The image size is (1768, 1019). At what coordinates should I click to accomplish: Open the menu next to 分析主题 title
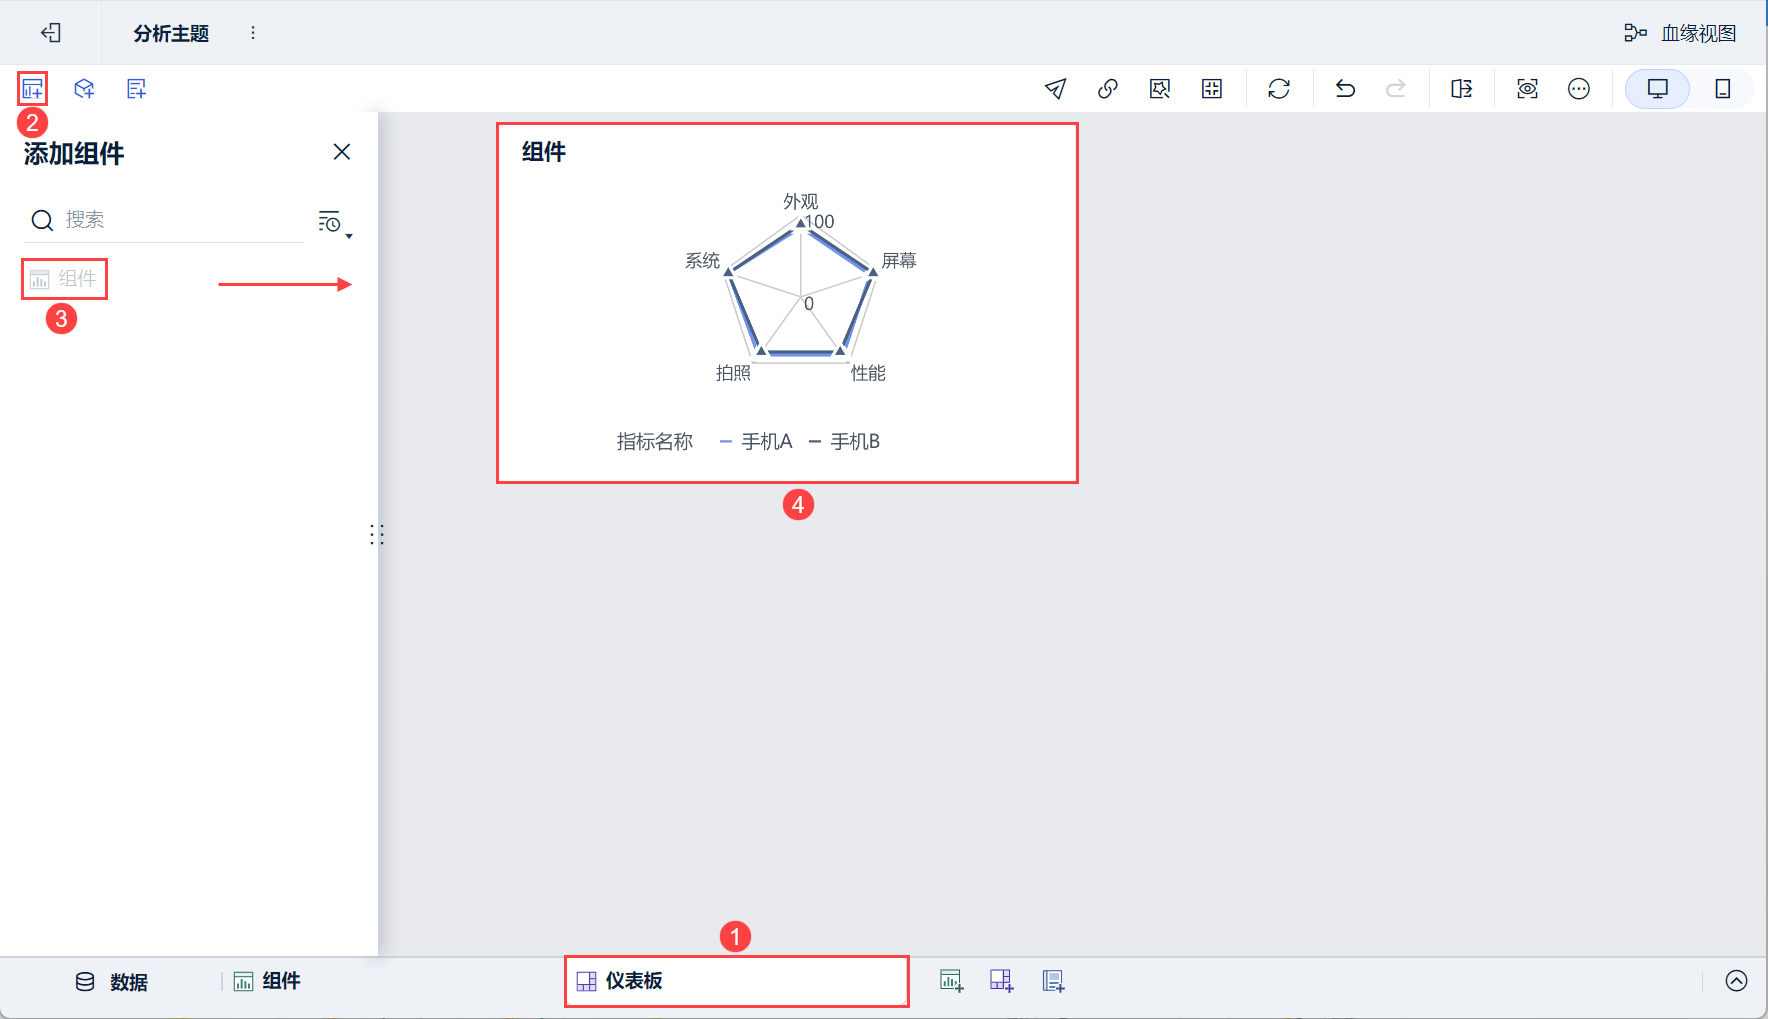(x=253, y=33)
